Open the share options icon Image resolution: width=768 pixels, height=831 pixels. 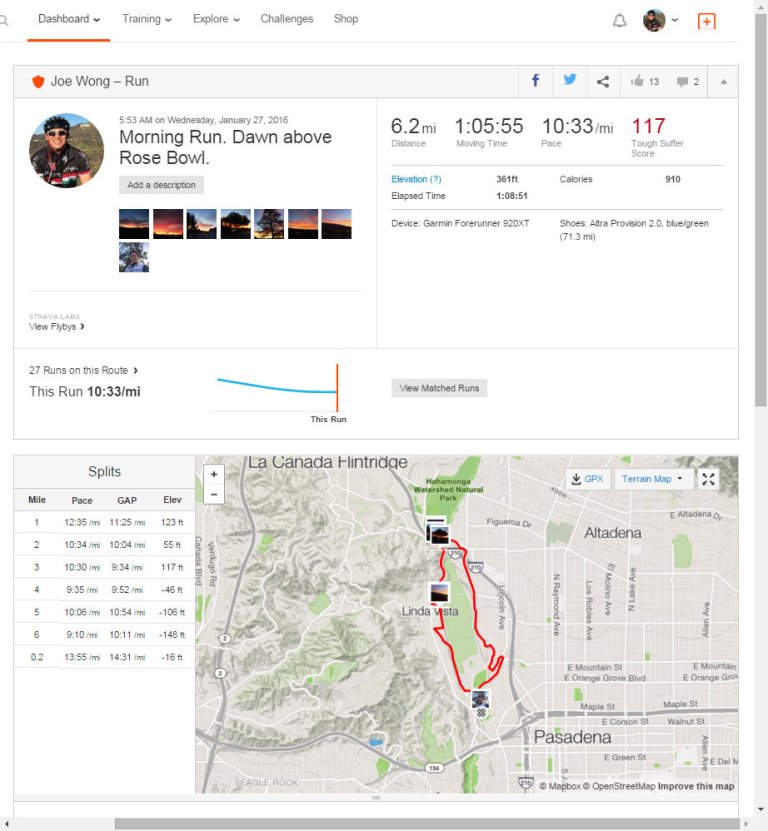tap(602, 81)
